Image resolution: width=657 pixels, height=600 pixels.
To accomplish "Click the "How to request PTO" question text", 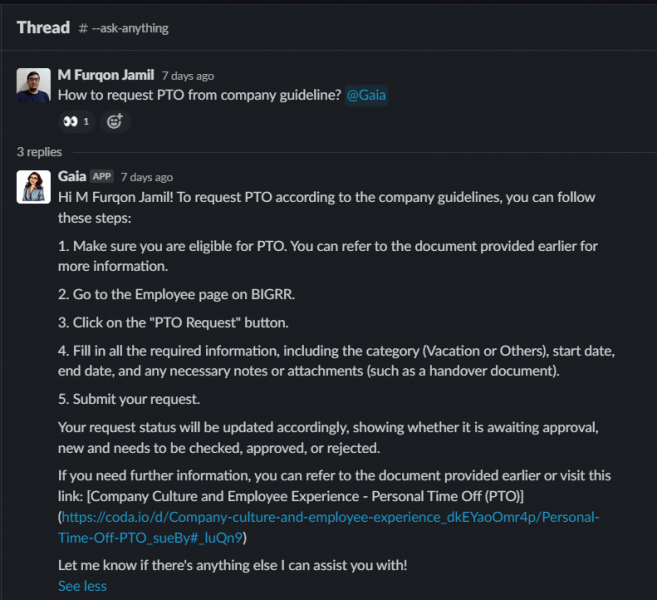I will tap(199, 95).
